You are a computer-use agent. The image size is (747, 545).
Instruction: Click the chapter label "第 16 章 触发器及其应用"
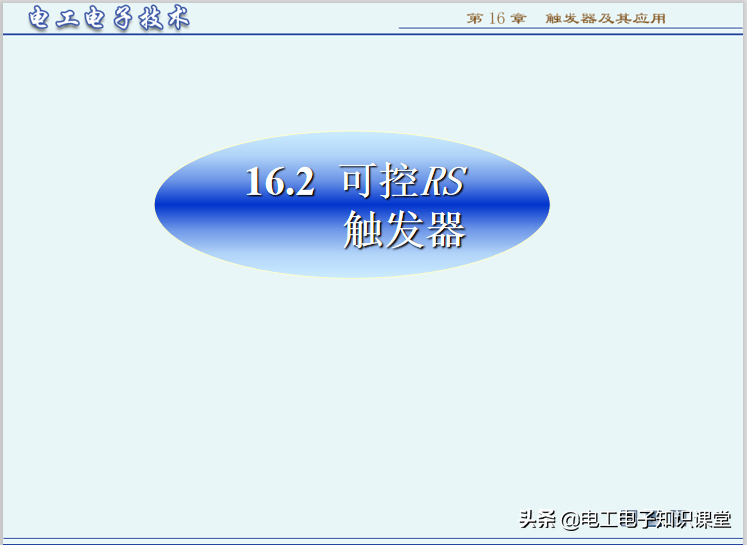[x=566, y=19]
